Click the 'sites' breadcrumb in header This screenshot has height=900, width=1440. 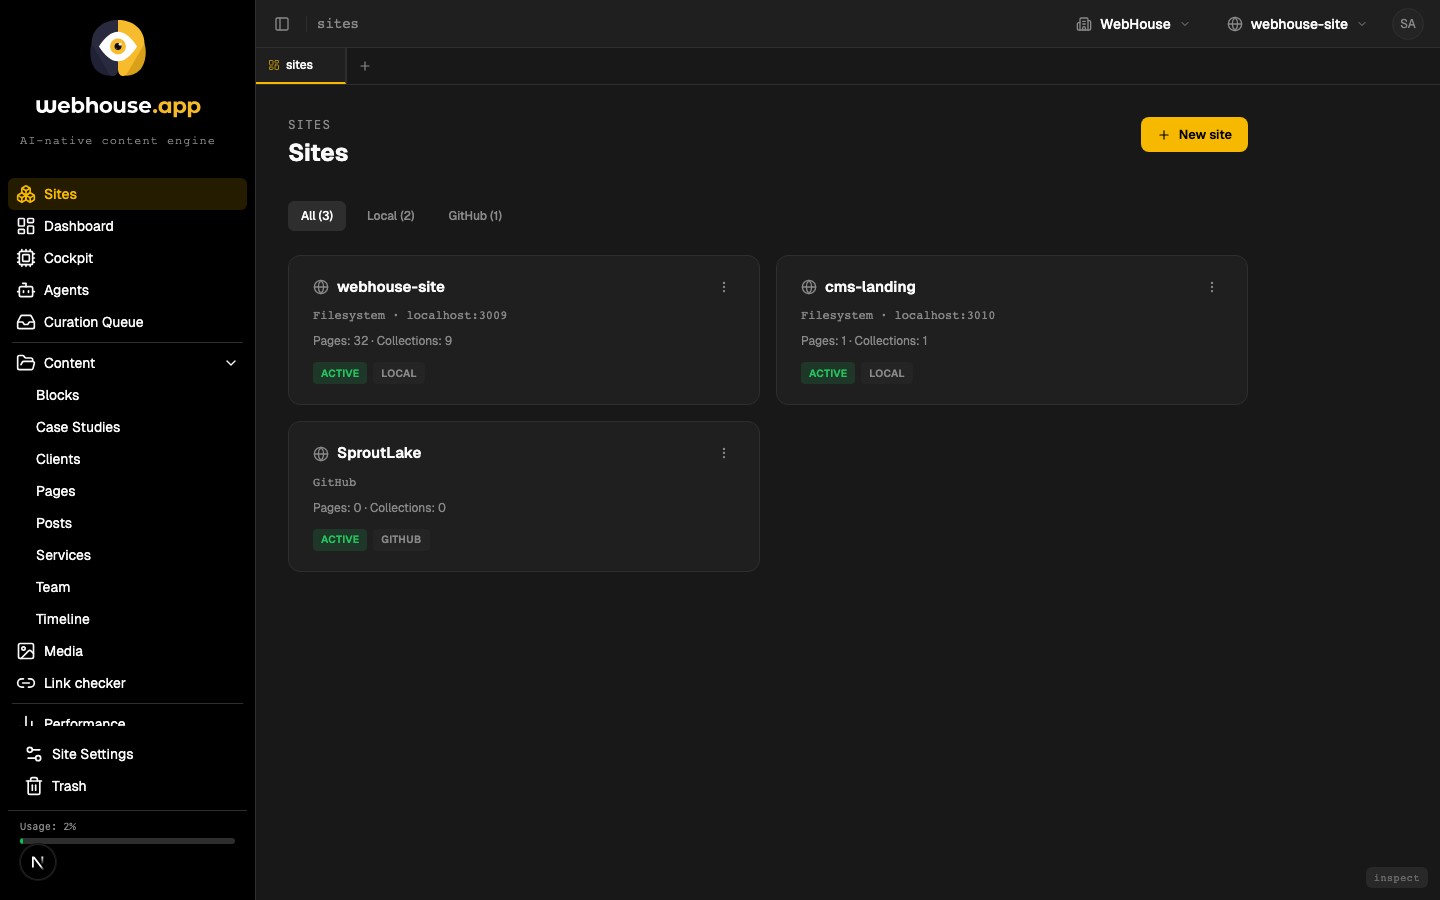coord(338,24)
